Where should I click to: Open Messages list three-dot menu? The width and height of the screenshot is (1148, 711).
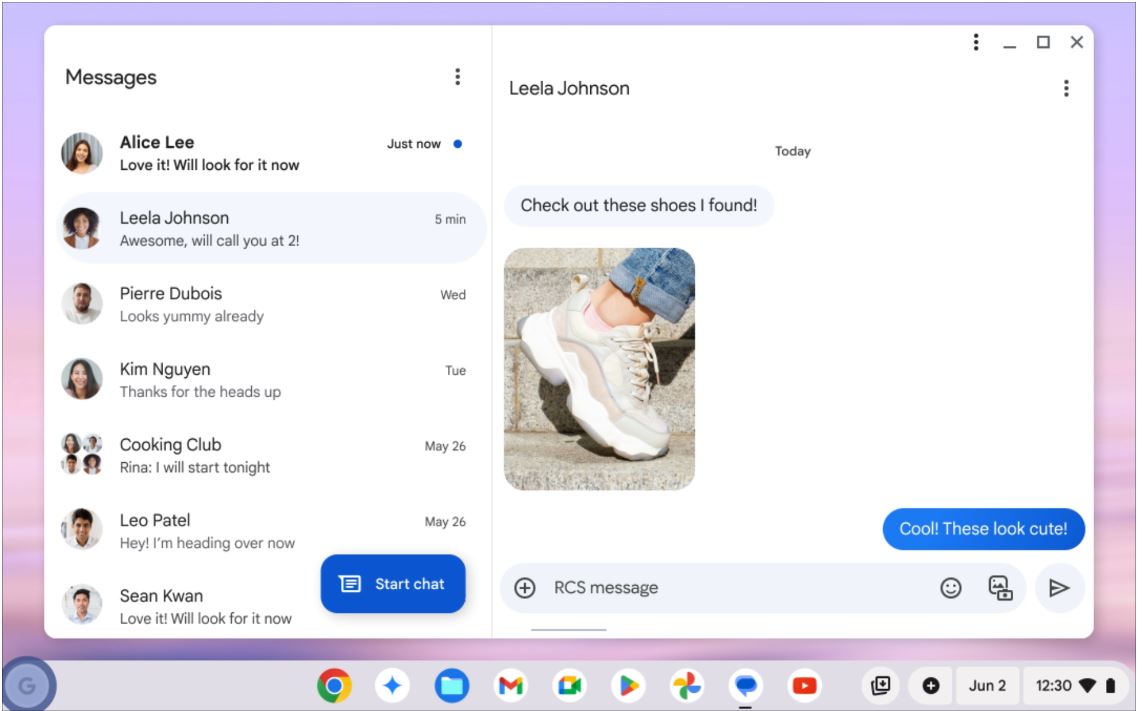pyautogui.click(x=457, y=77)
